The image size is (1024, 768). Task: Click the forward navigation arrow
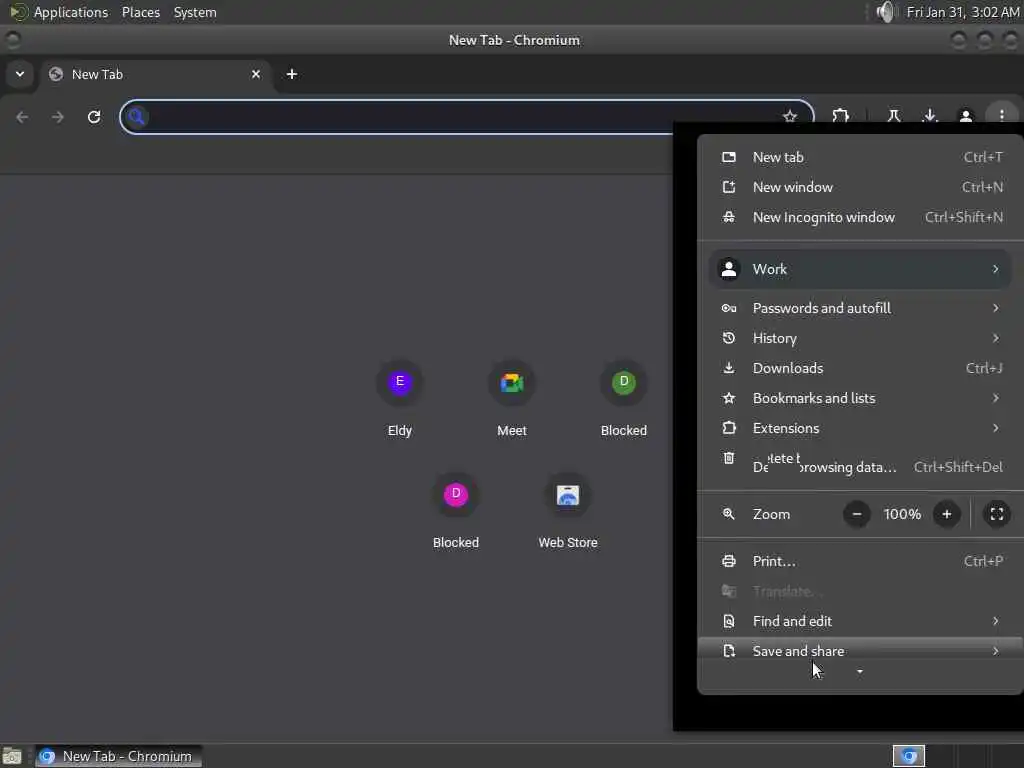[x=58, y=117]
